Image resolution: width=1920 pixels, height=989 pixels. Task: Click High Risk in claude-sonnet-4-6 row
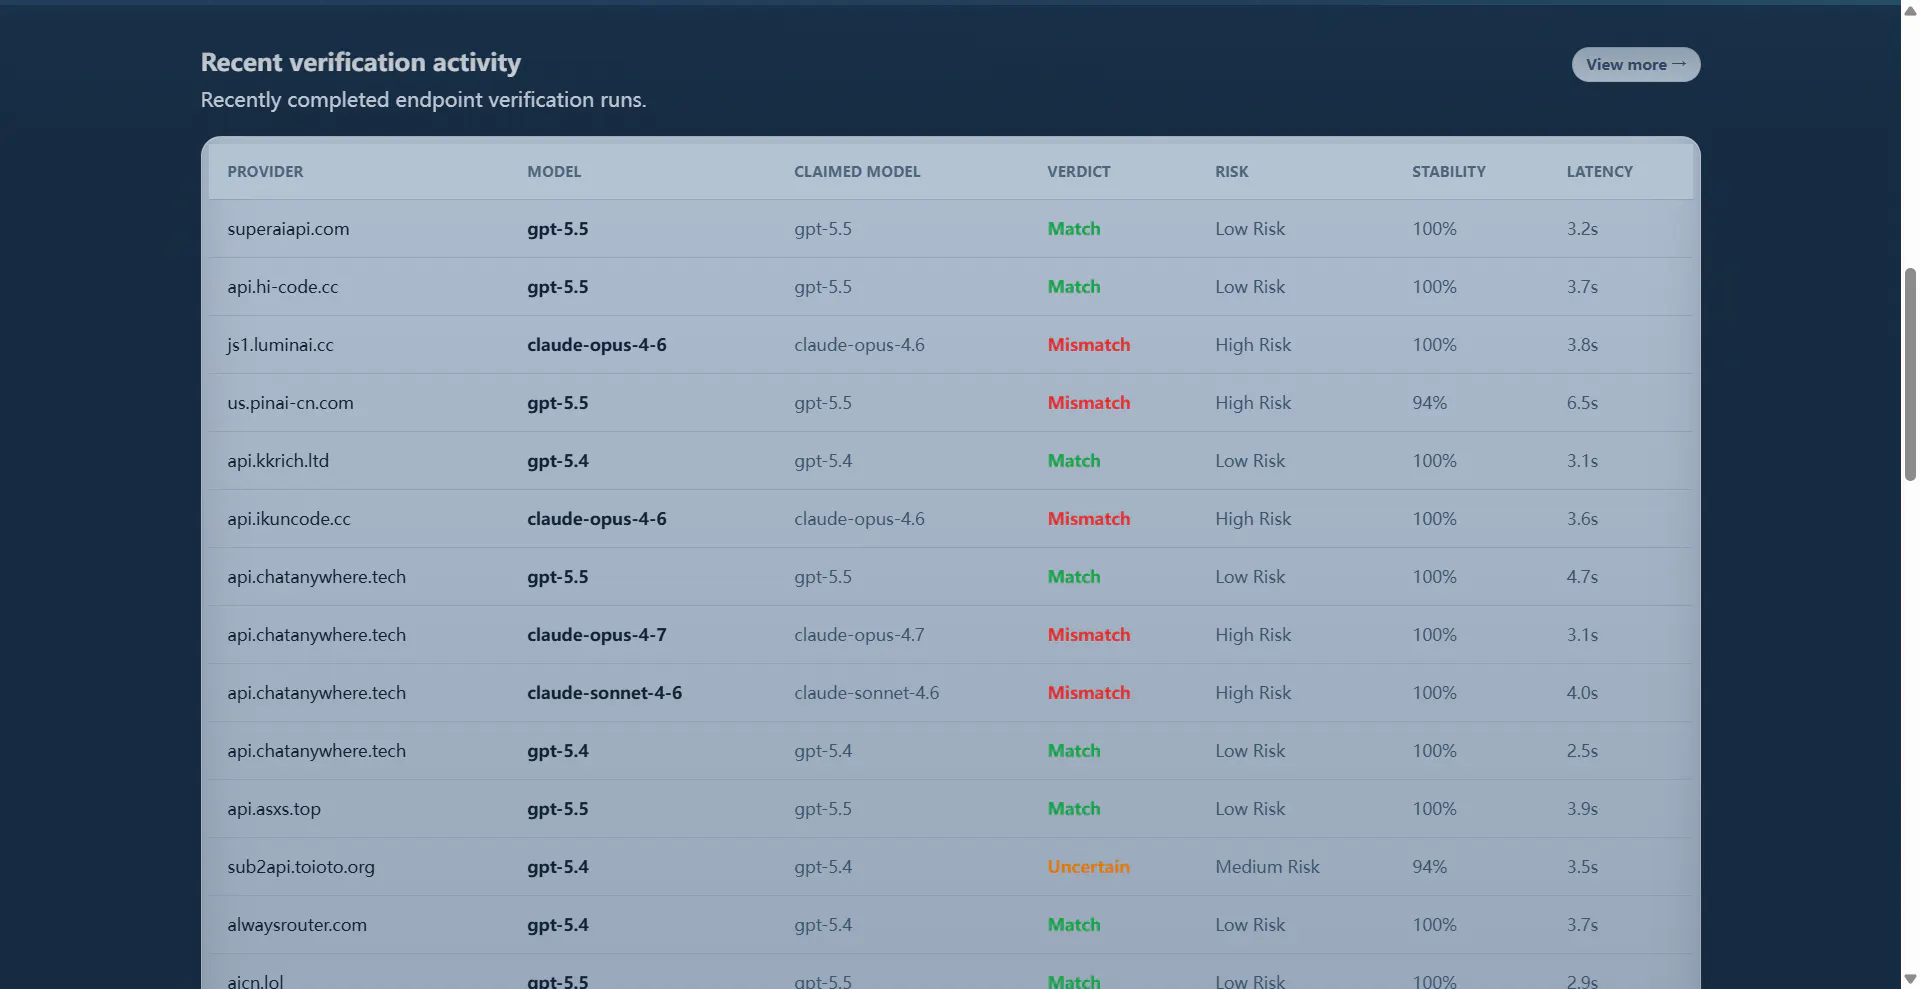[x=1253, y=693]
